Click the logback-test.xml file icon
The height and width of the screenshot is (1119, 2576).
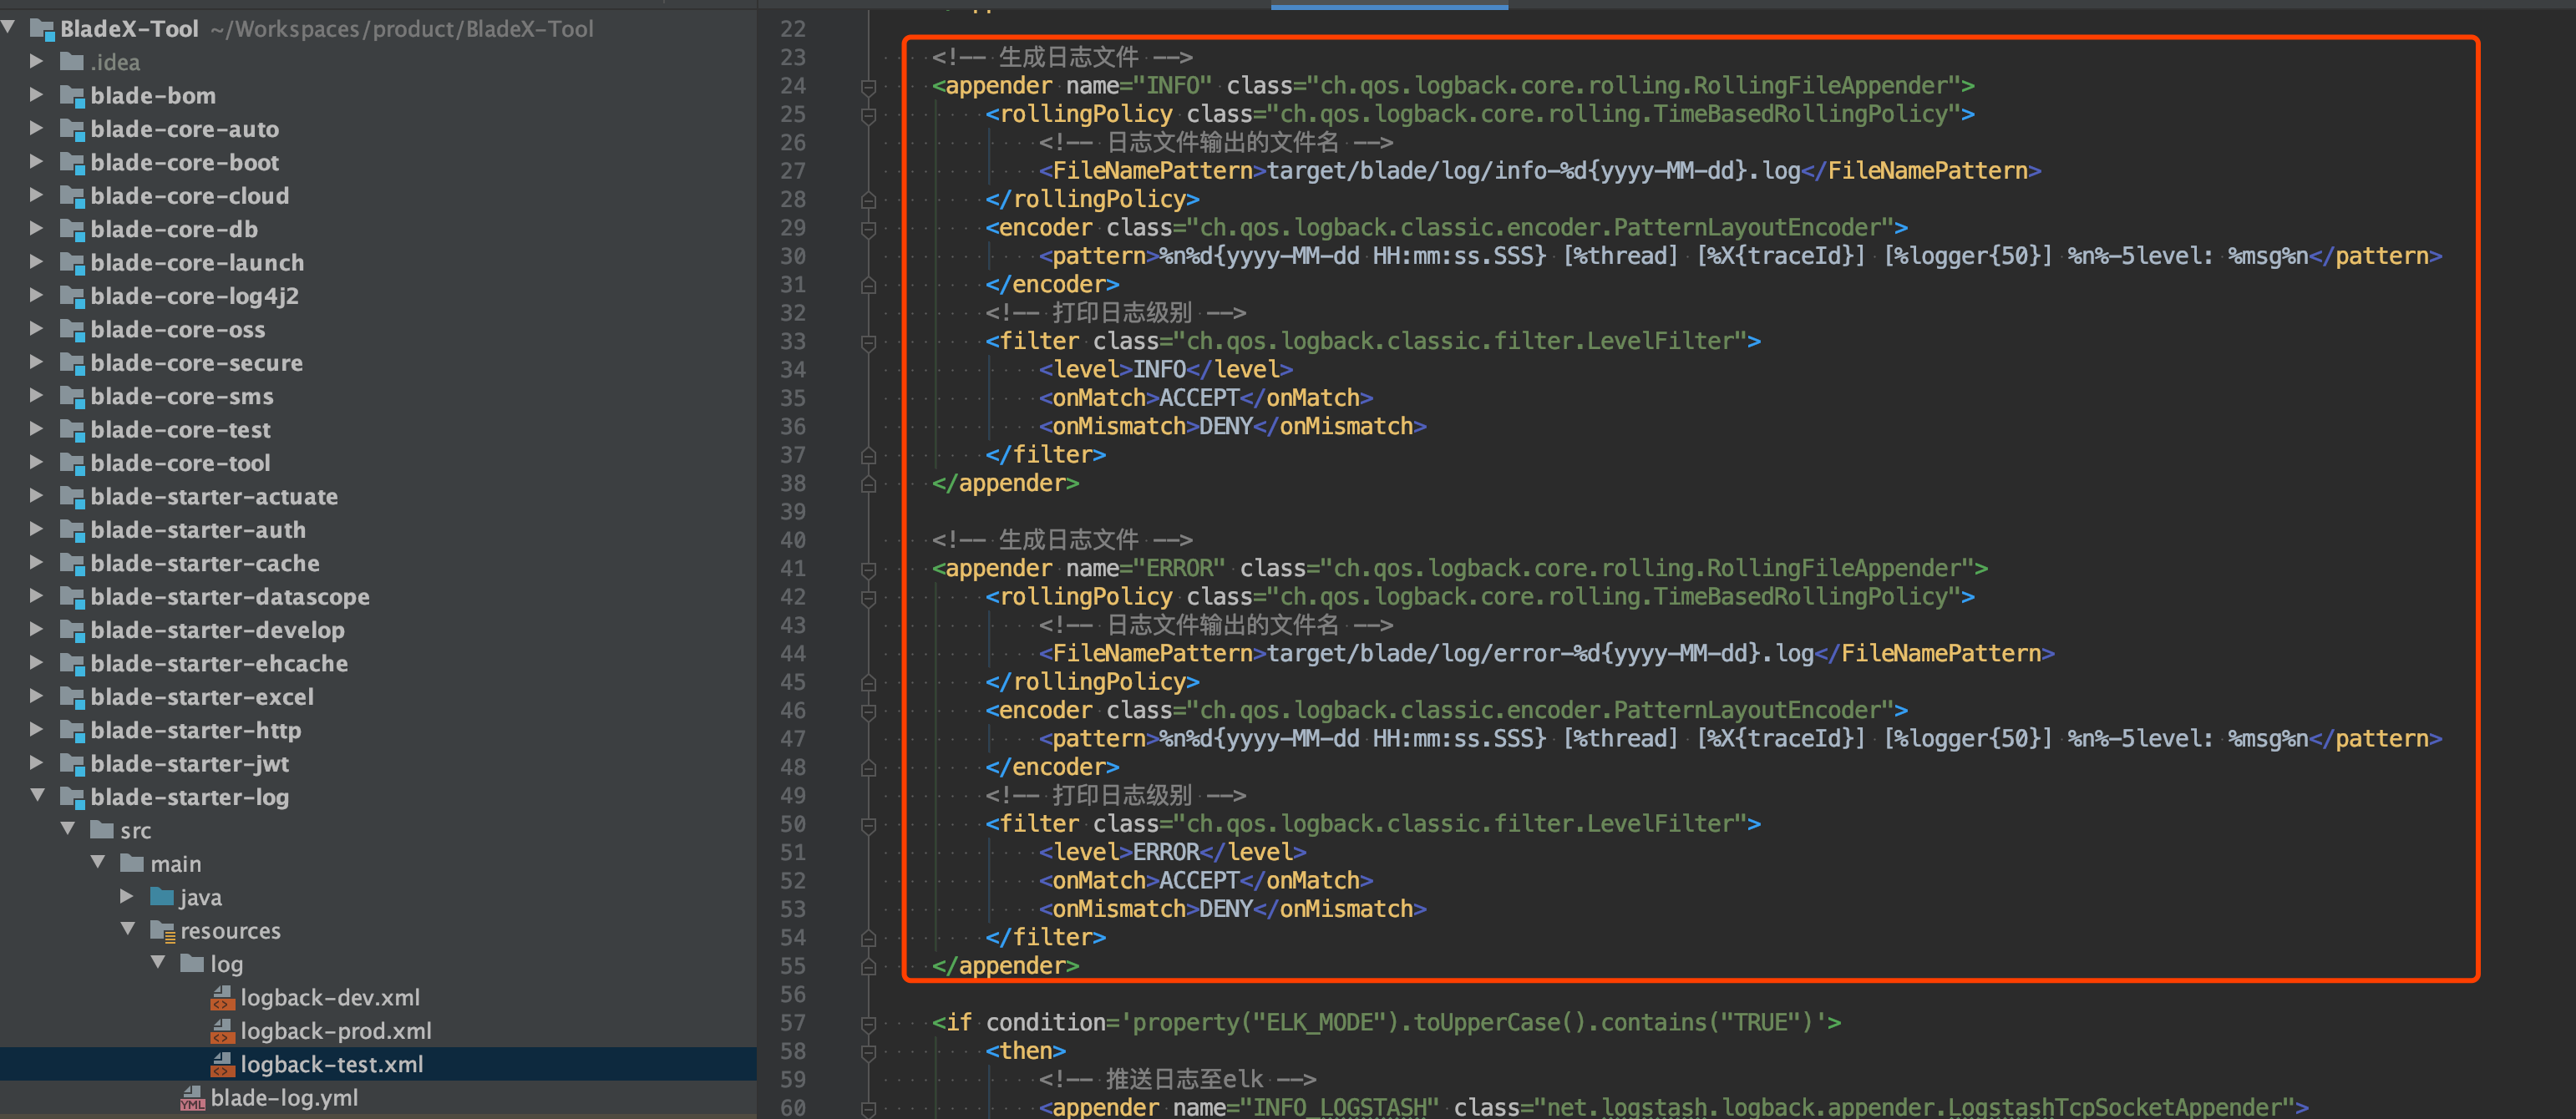[223, 1064]
